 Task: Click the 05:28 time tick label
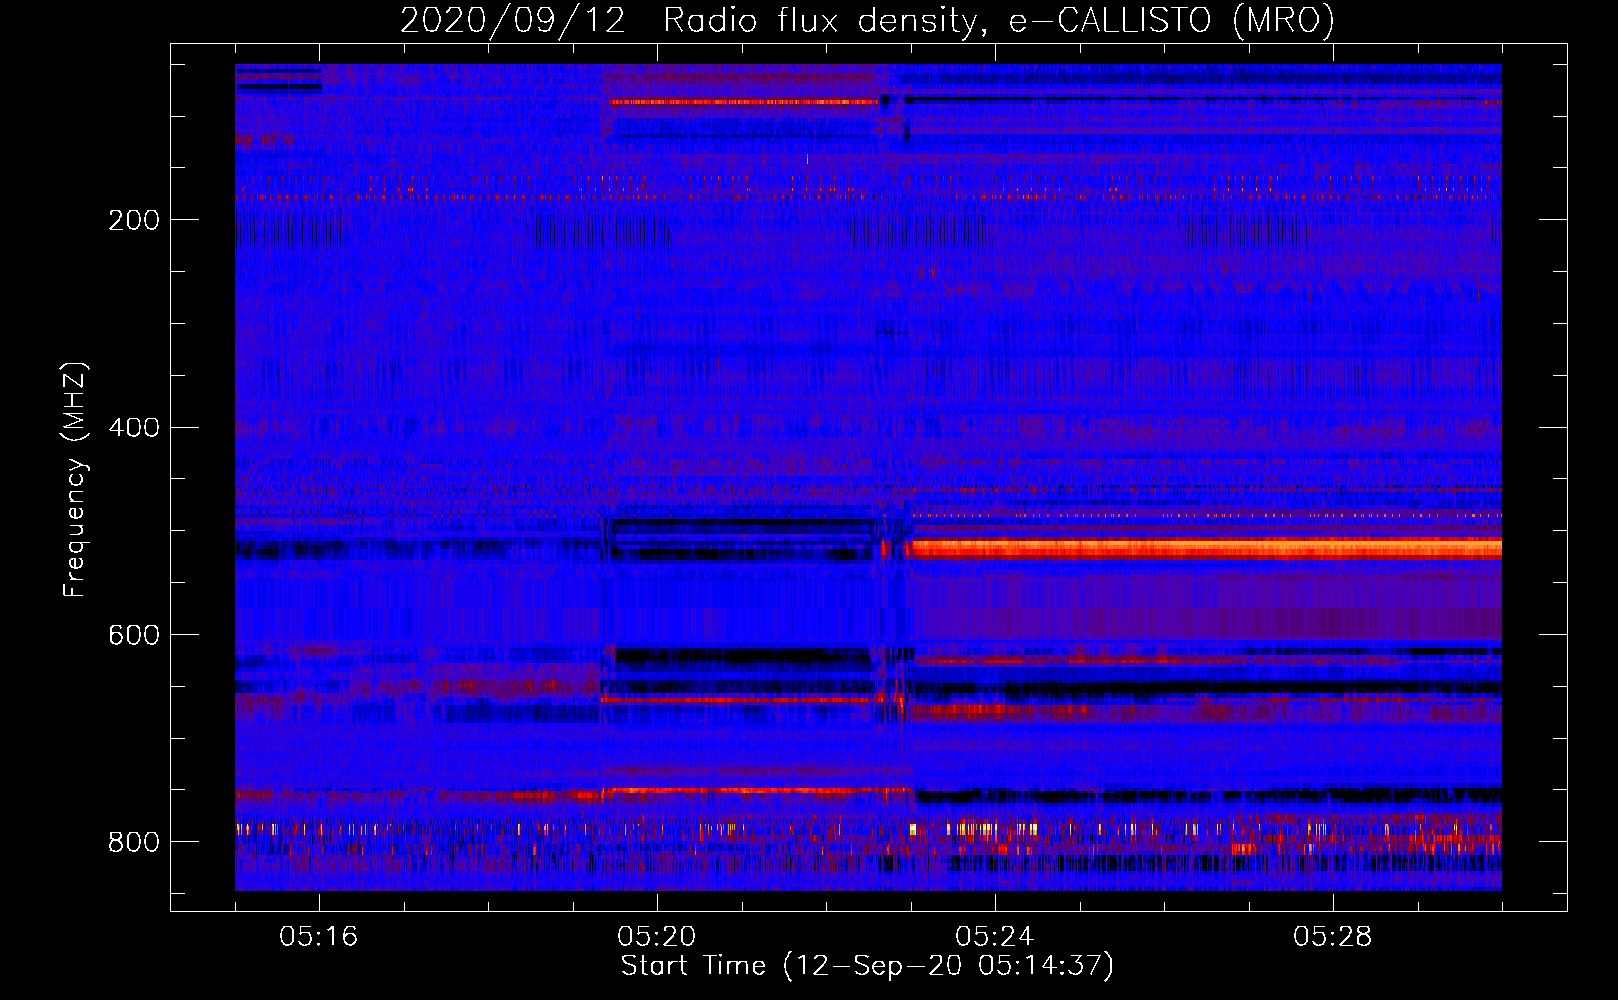[x=1333, y=936]
